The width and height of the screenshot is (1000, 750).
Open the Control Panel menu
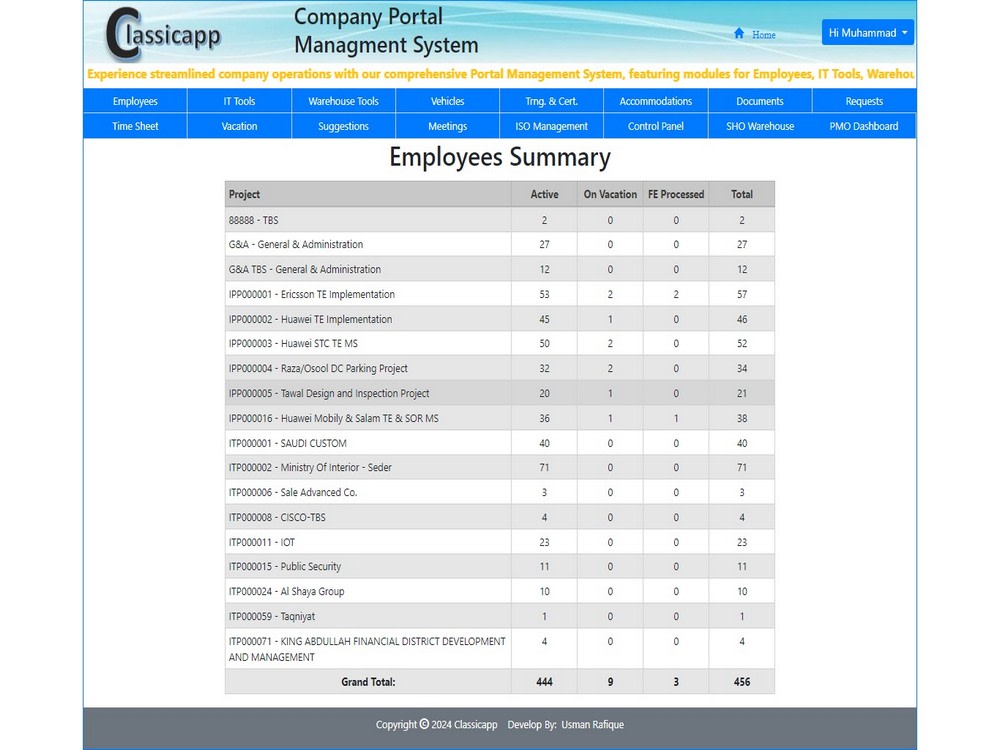(x=656, y=126)
